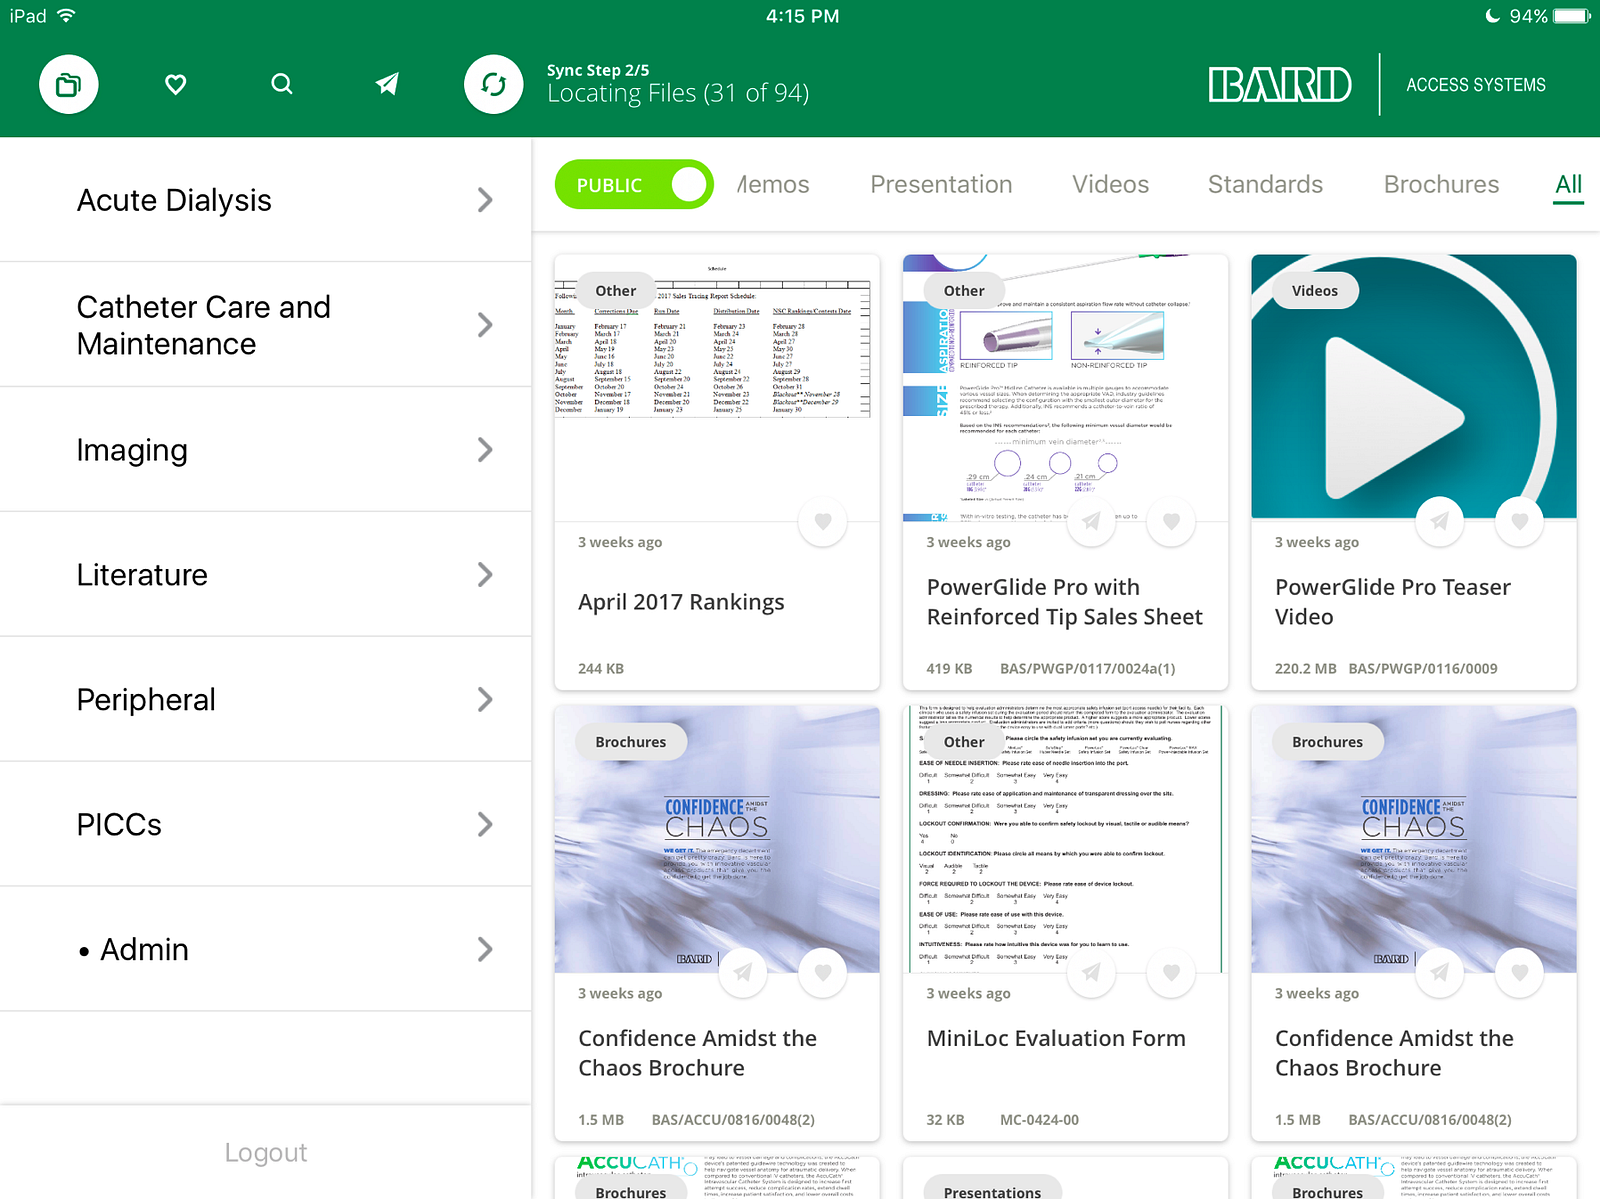Favorite the rightmost Confidence Amidst the Chaos Brochure

(x=1520, y=972)
